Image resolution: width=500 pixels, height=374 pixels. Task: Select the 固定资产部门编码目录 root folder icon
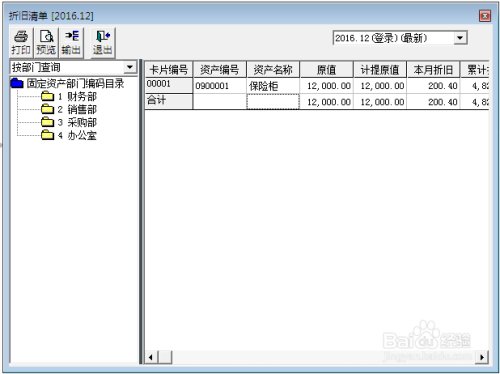[x=17, y=83]
